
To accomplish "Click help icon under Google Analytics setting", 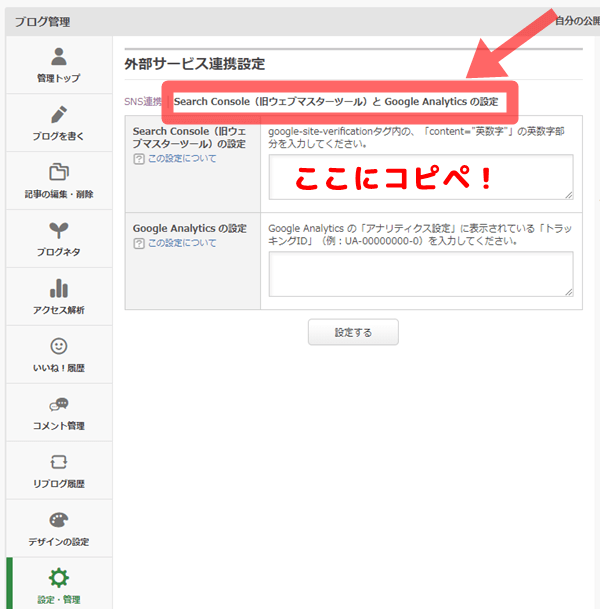I will pos(139,244).
